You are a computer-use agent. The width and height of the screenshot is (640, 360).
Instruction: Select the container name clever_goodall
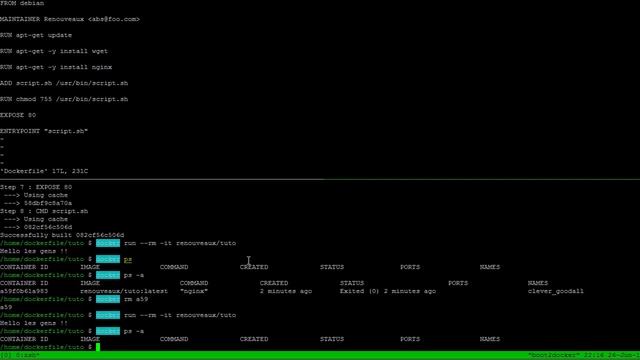pos(556,291)
